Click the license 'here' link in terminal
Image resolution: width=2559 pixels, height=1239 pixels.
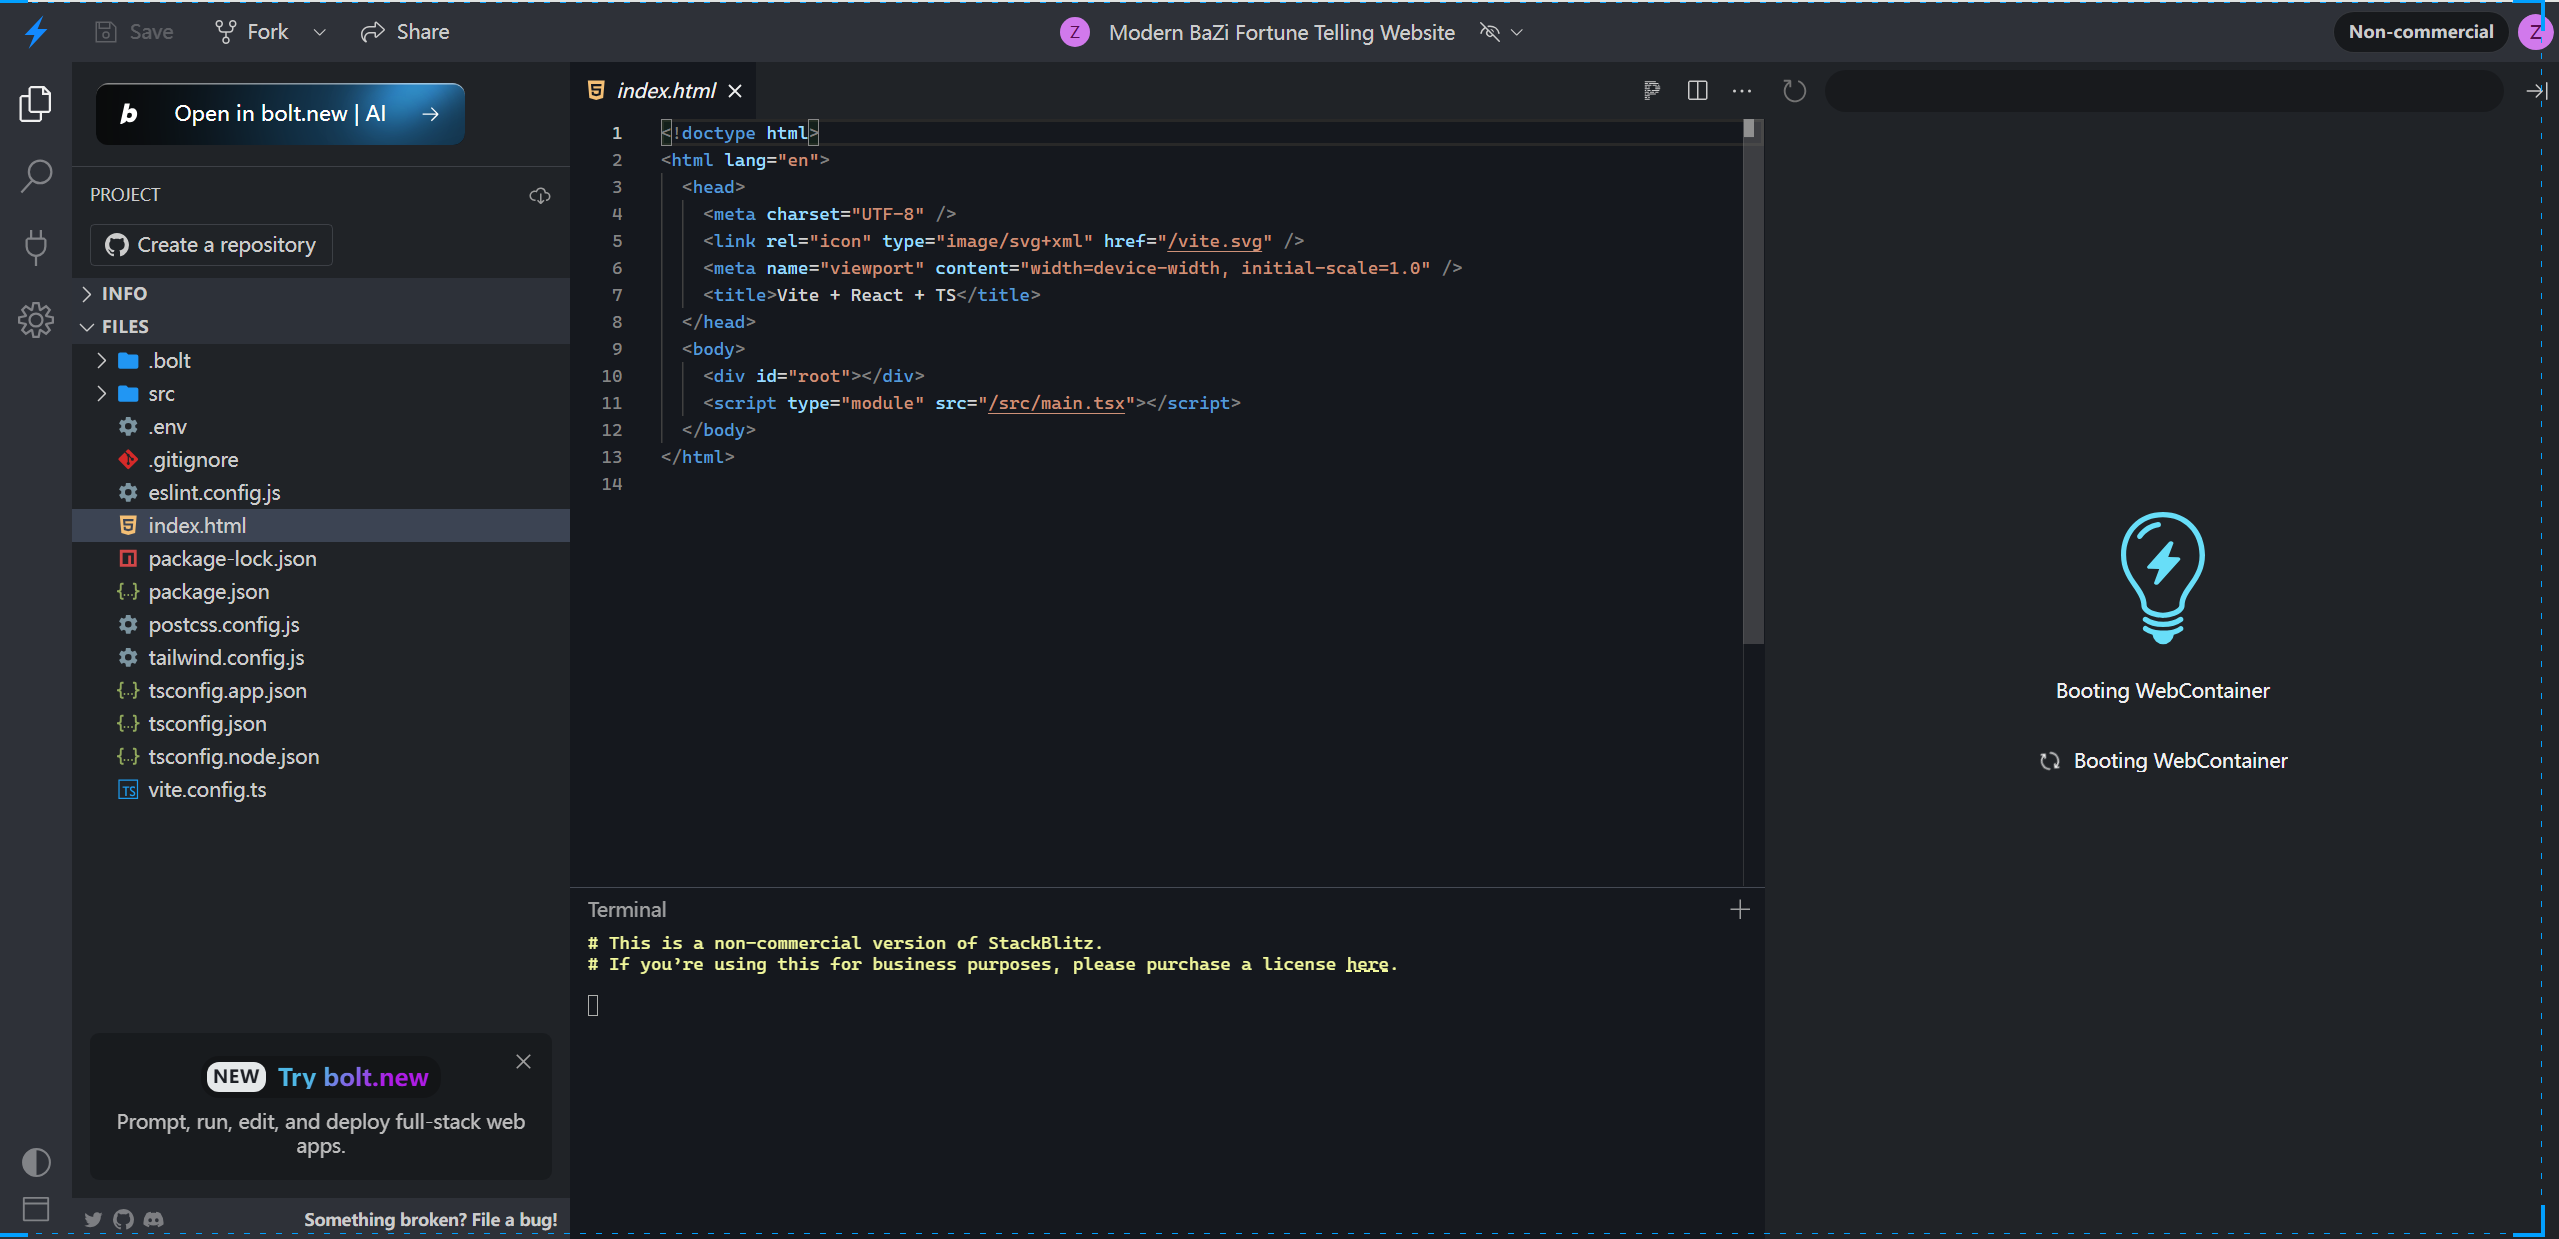click(1366, 965)
